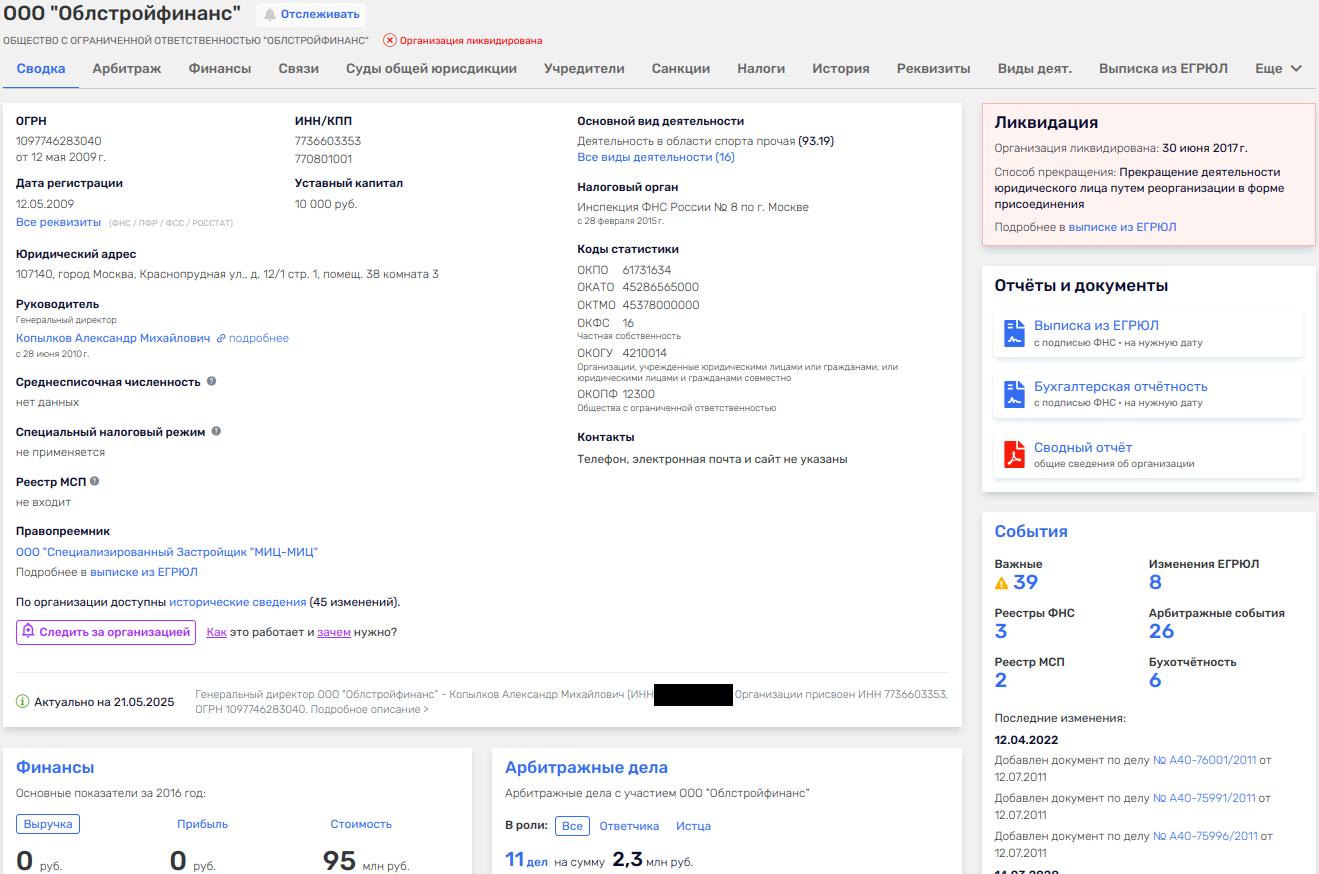Click help icon beside Реестр МСП

(95, 482)
